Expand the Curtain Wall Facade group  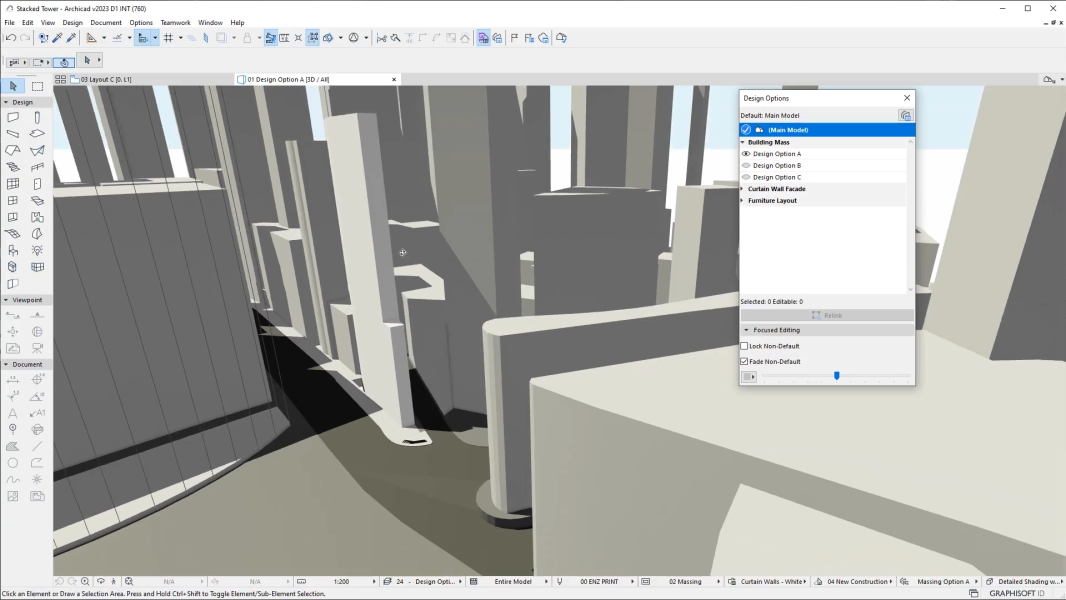tap(742, 189)
